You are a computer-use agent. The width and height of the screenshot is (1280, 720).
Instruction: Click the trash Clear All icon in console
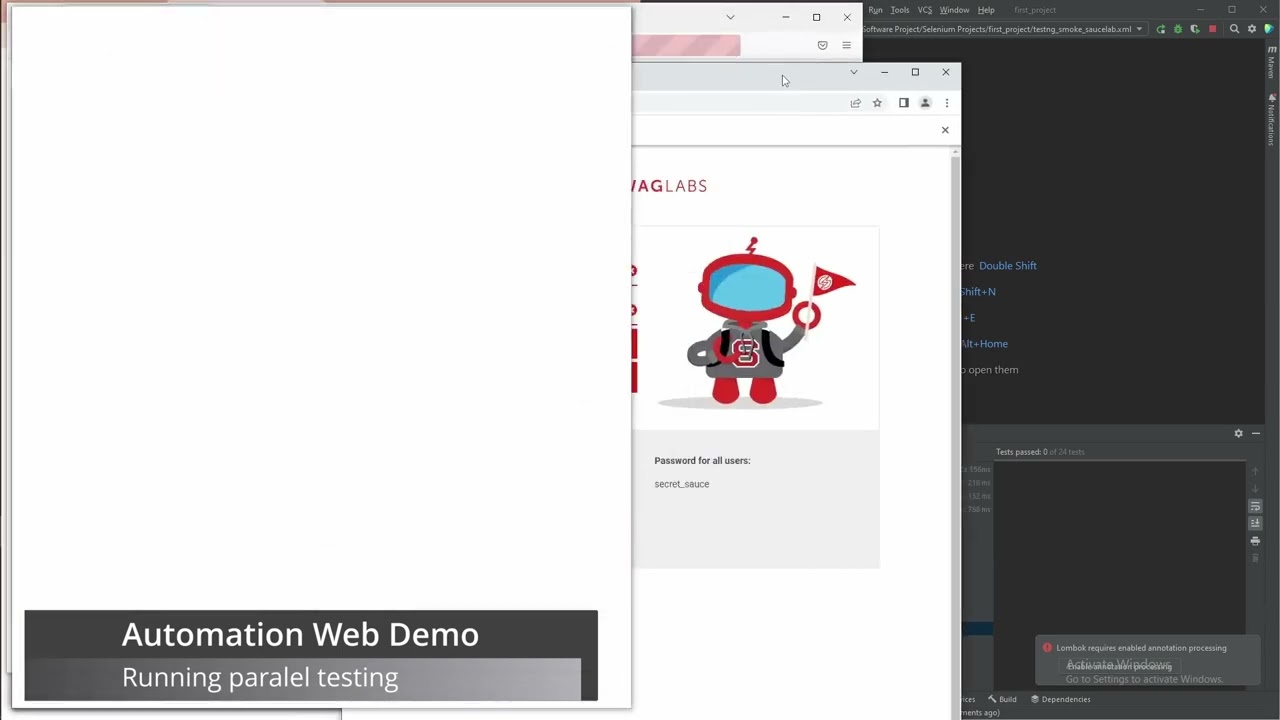click(1255, 558)
